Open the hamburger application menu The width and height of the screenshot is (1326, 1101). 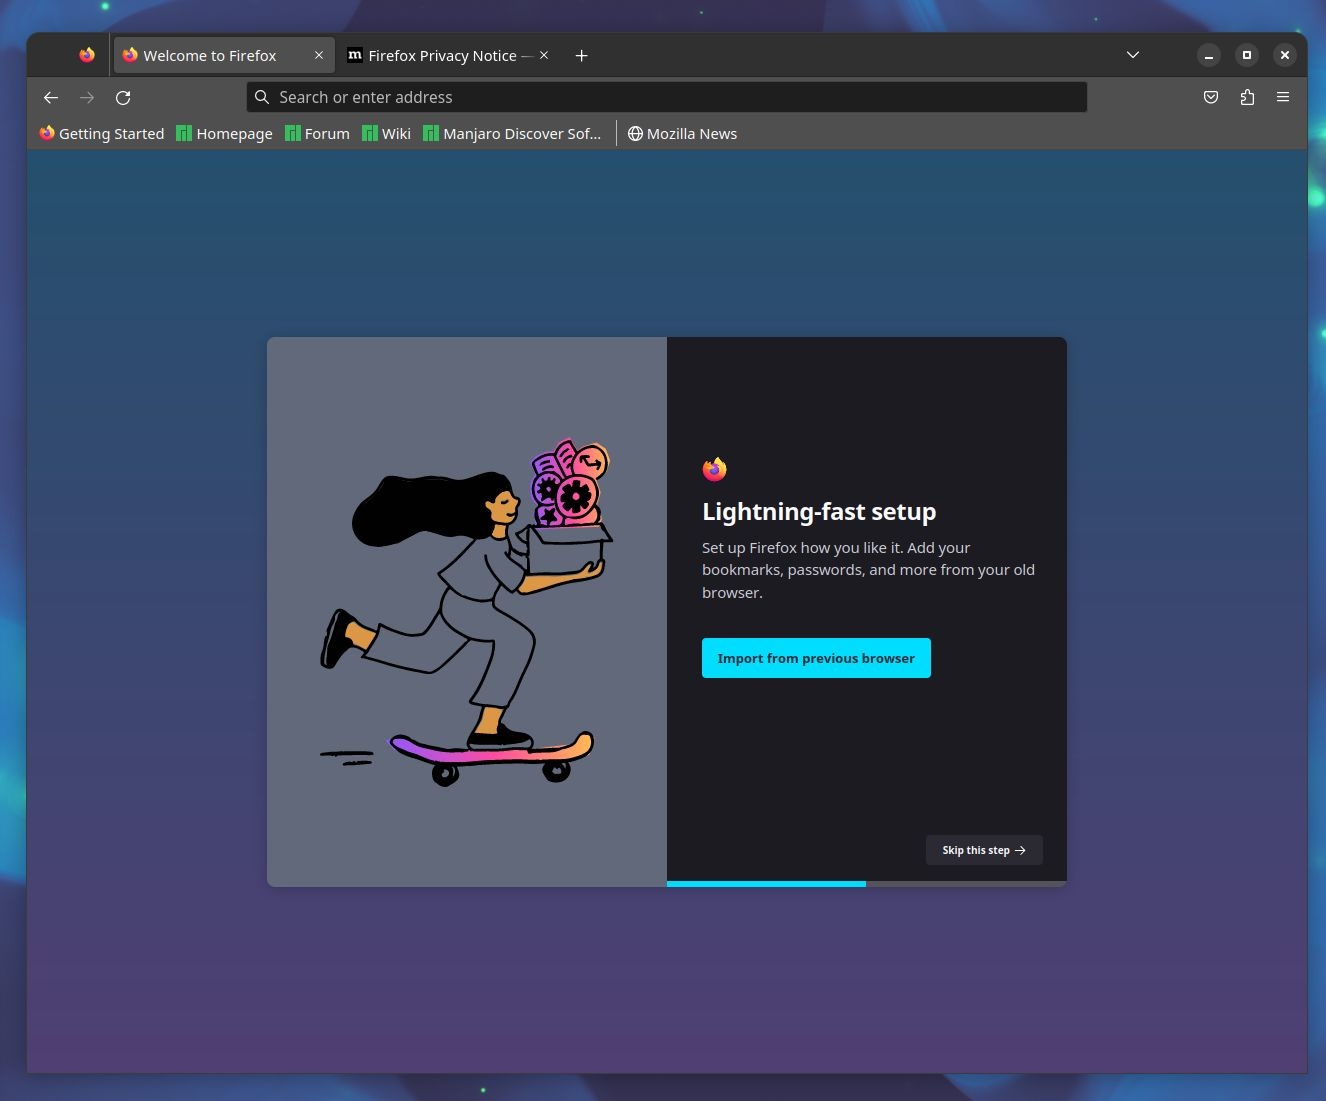point(1283,97)
